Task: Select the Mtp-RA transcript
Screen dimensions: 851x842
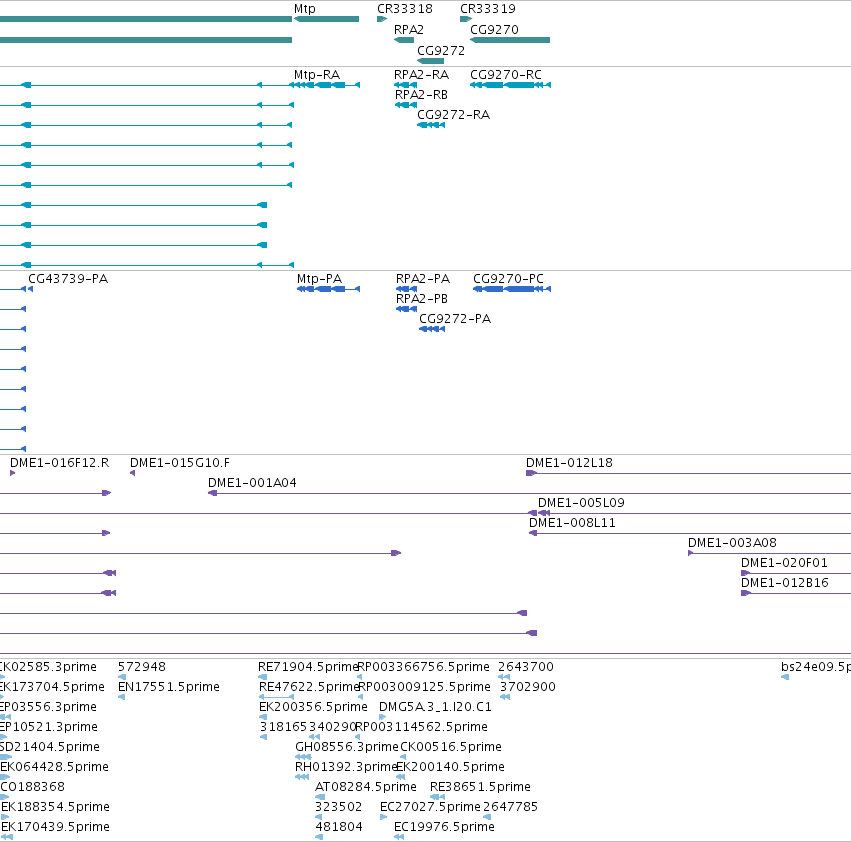Action: pyautogui.click(x=325, y=85)
